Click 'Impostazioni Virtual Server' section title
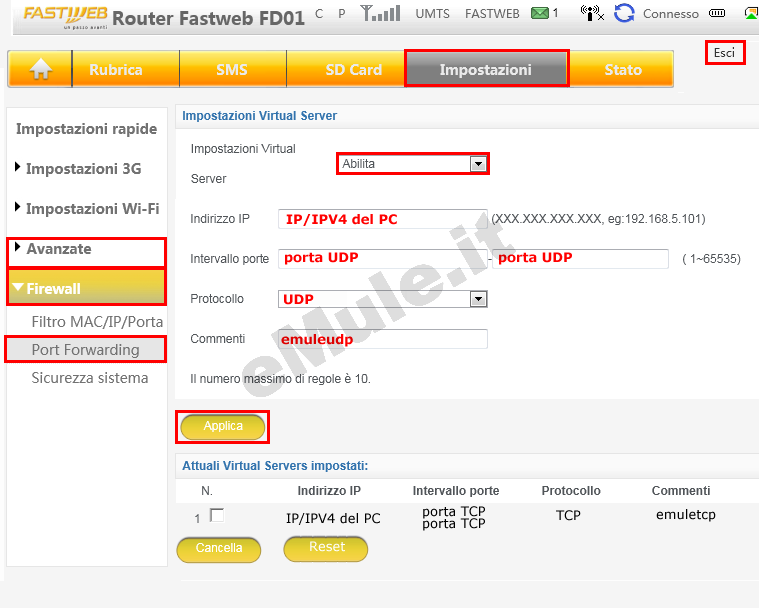Screen dimensions: 759x608 tap(259, 116)
